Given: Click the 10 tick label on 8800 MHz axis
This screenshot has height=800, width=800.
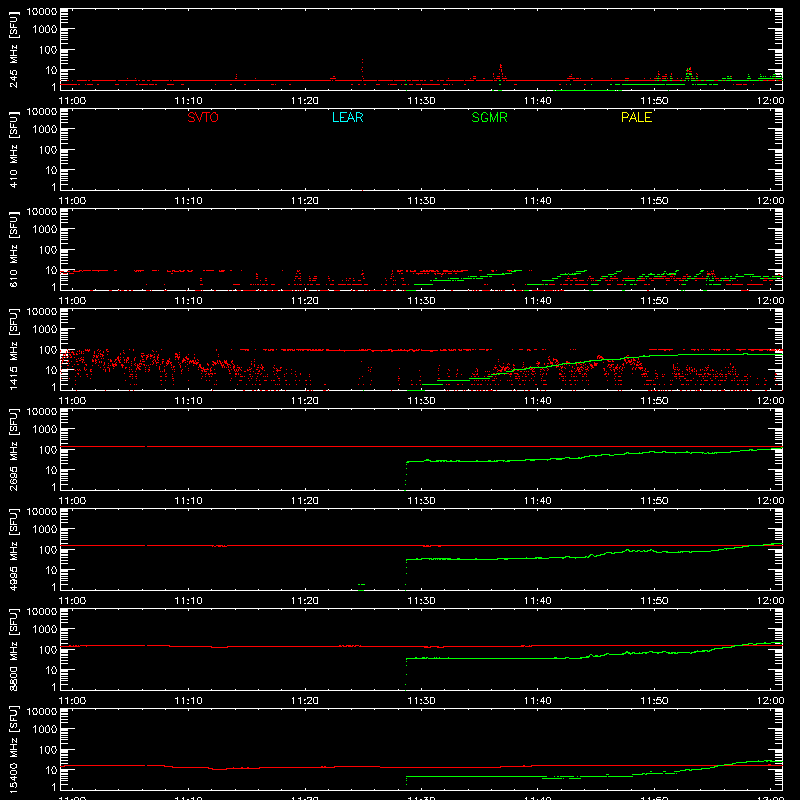Looking at the screenshot, I should point(51,670).
